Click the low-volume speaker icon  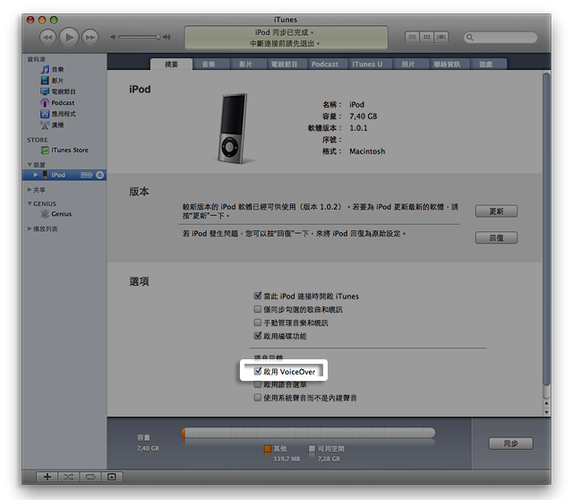click(113, 37)
